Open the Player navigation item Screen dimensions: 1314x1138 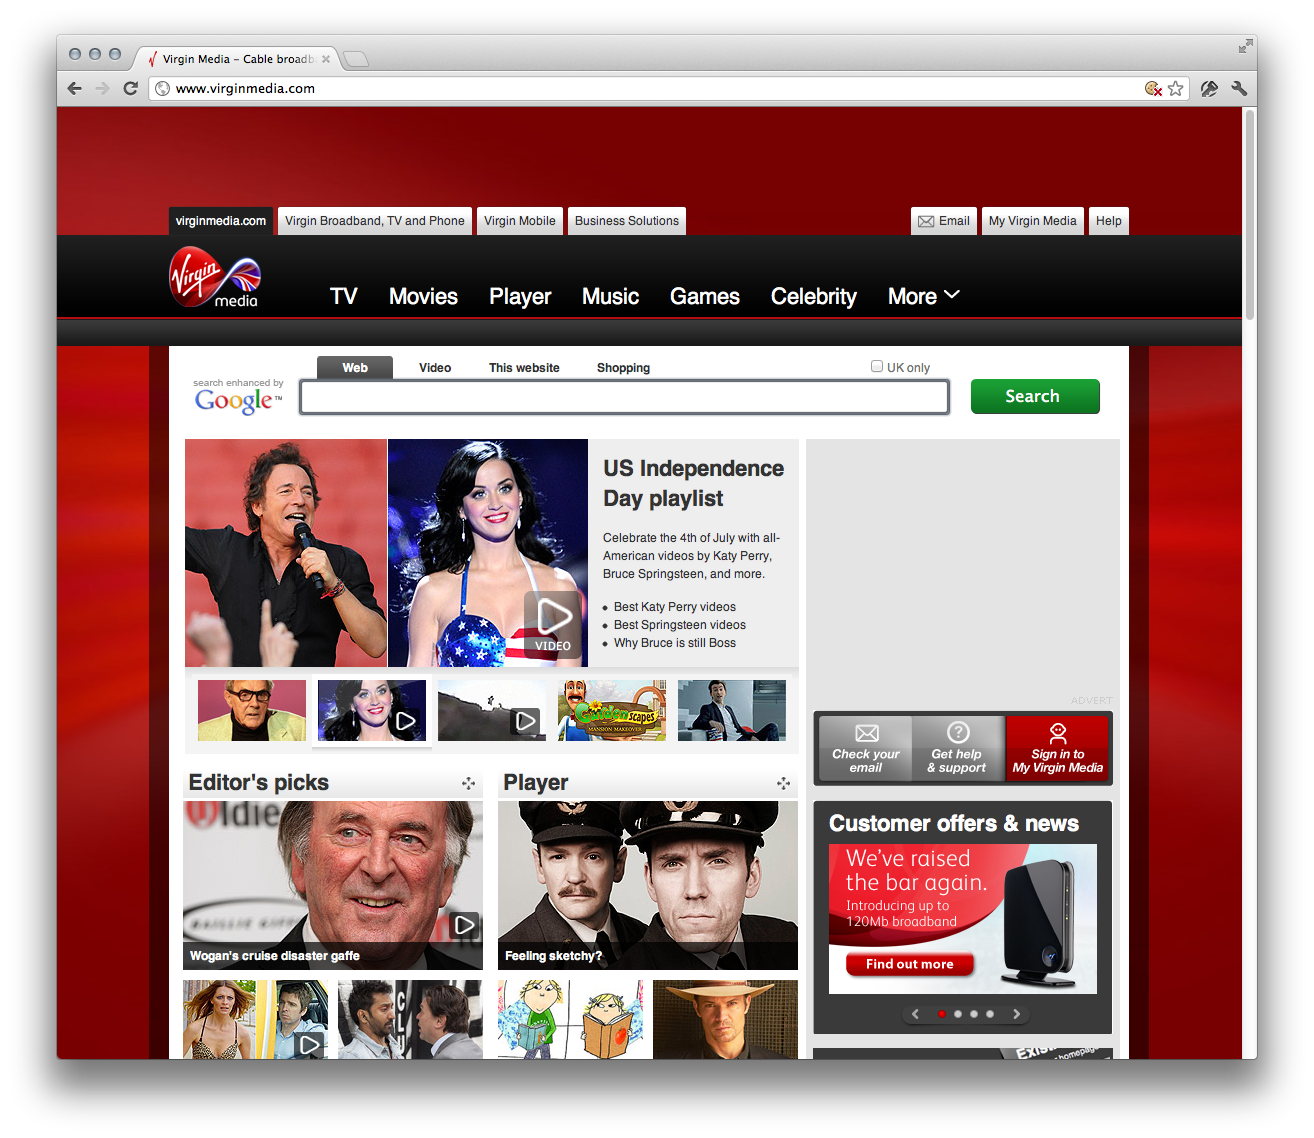click(520, 297)
